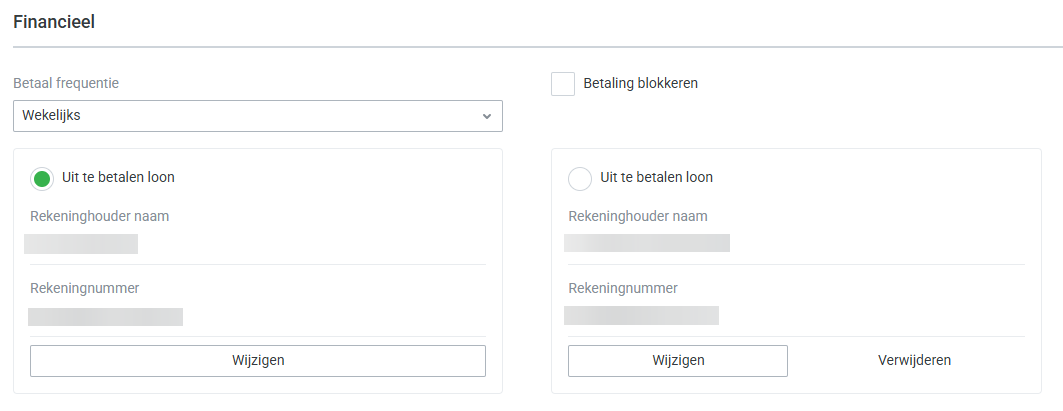Click the blurred account holder name in the right card
This screenshot has height=411, width=1063.
647,243
